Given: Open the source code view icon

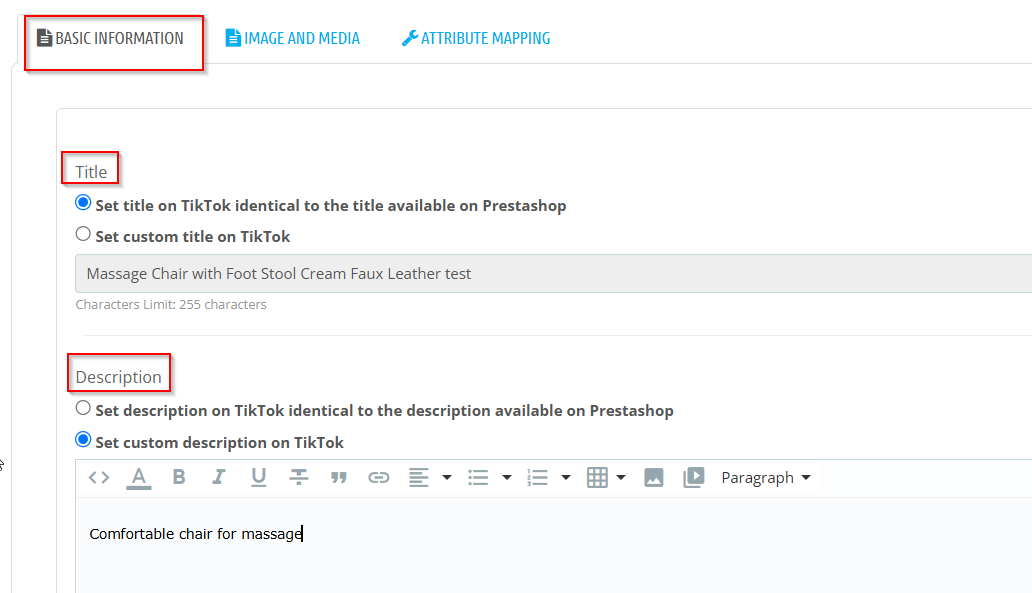Looking at the screenshot, I should (x=99, y=478).
